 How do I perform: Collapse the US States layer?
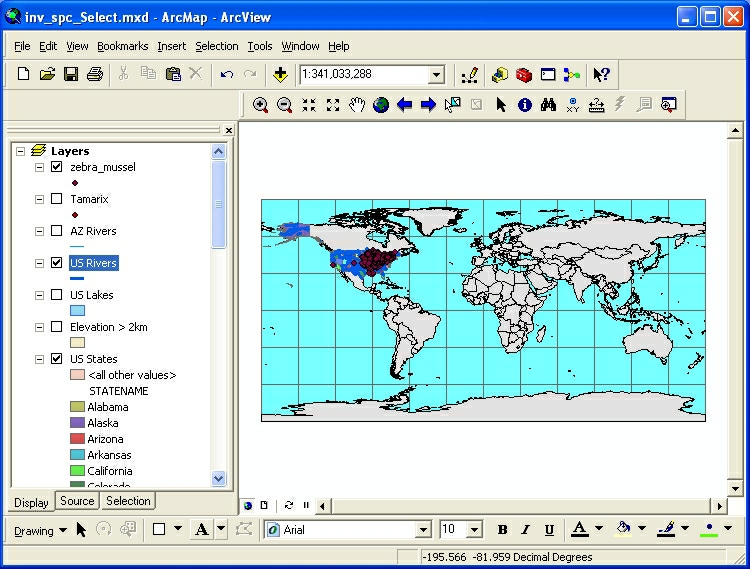(x=39, y=359)
